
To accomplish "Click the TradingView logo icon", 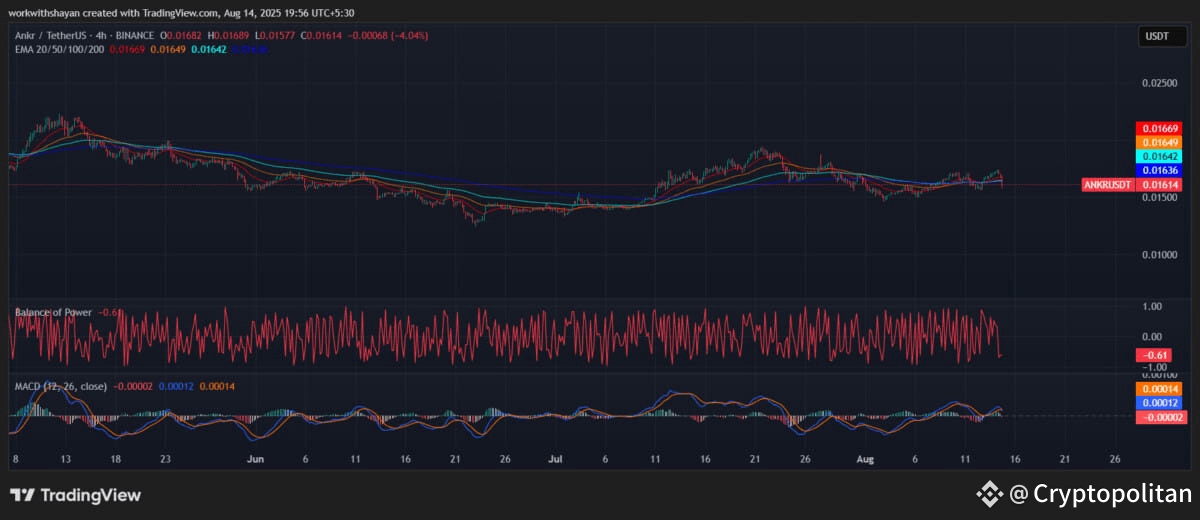I will (22, 495).
